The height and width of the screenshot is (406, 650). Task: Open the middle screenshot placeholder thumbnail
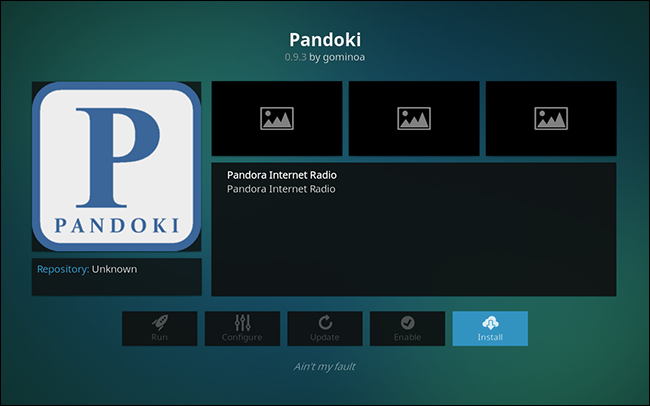click(x=414, y=119)
